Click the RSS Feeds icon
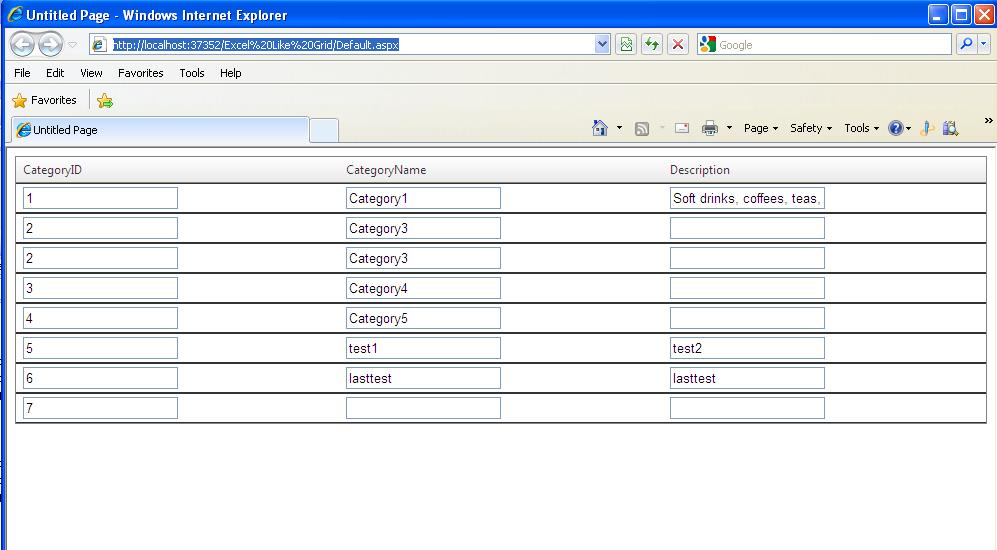997x550 pixels. tap(642, 128)
